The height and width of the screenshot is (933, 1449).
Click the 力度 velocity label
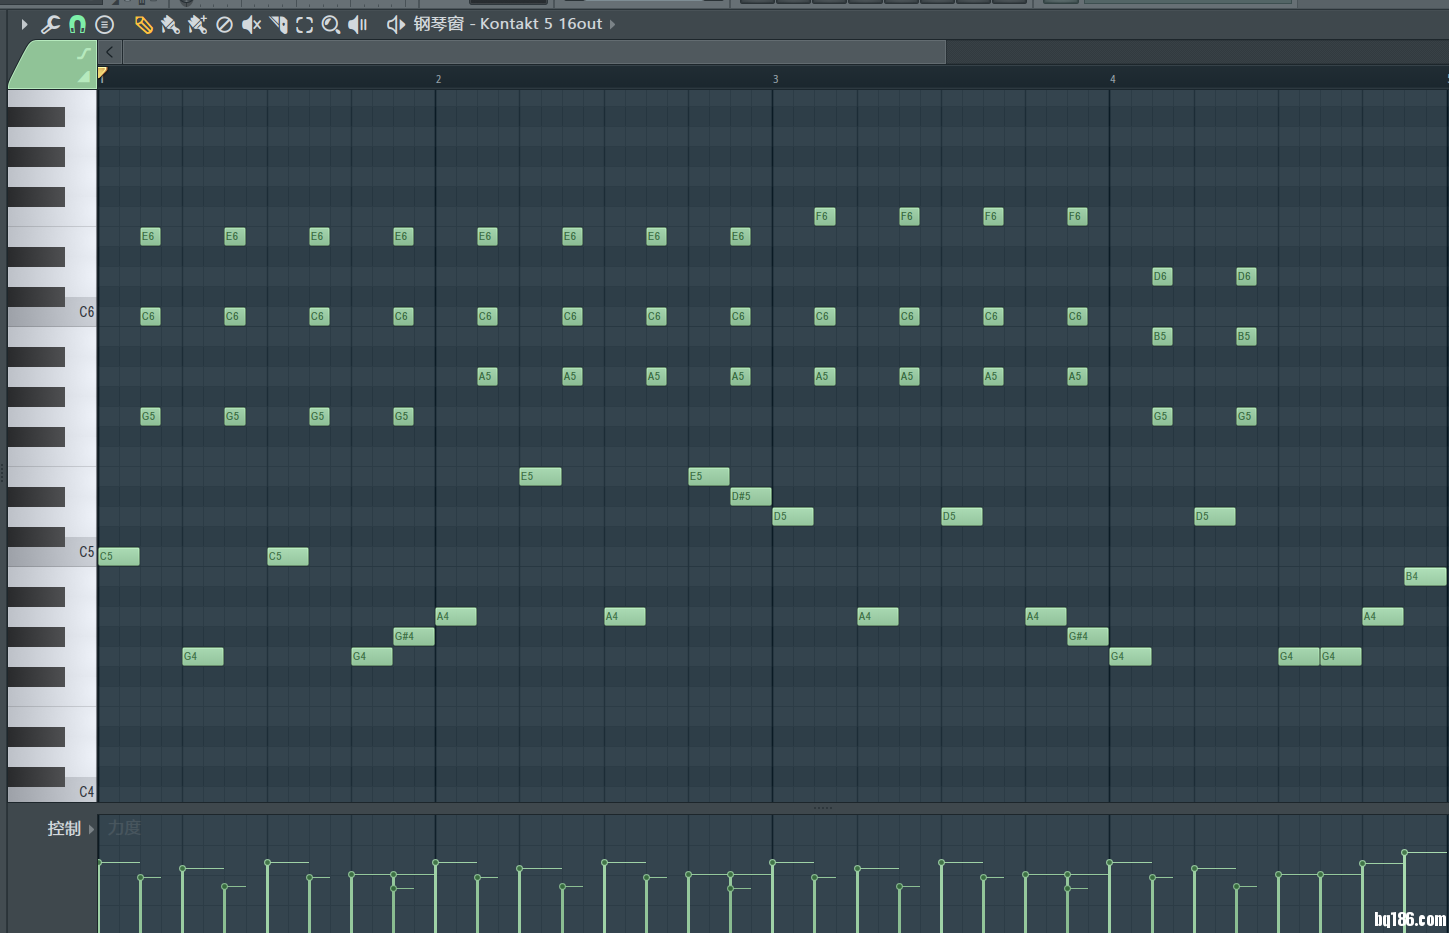pyautogui.click(x=125, y=828)
